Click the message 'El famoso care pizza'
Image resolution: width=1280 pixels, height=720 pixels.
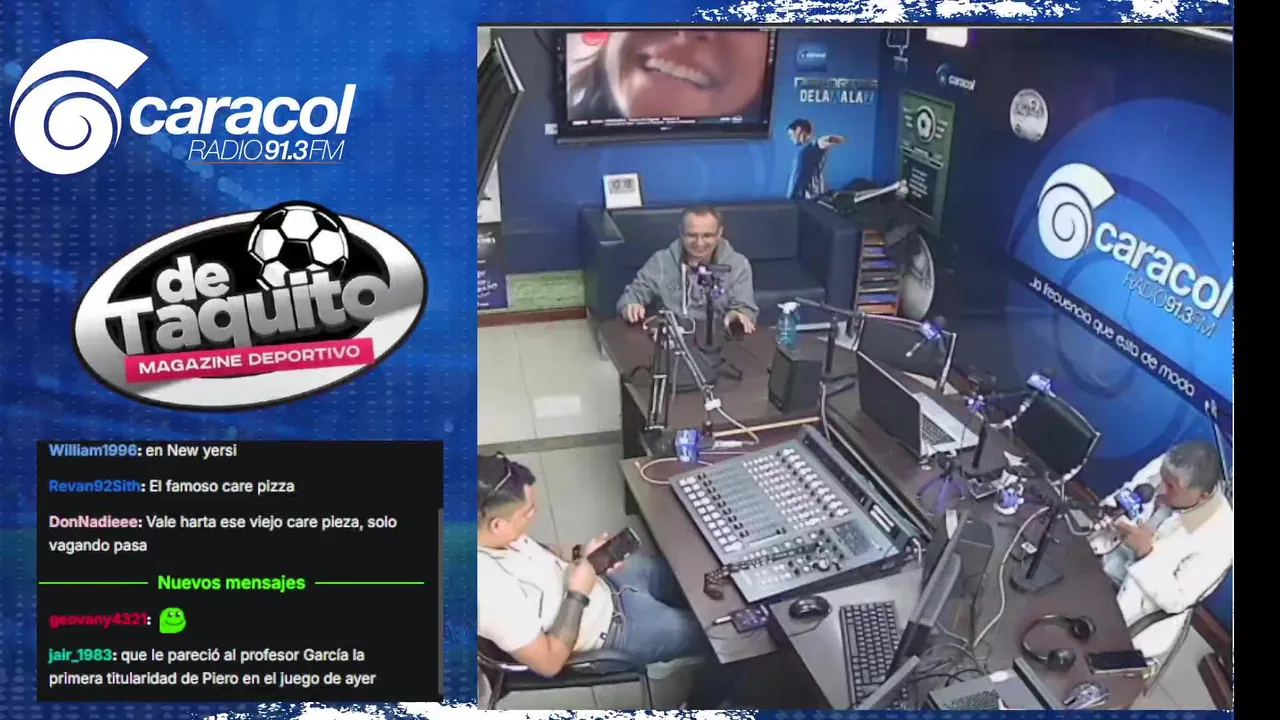tap(221, 486)
